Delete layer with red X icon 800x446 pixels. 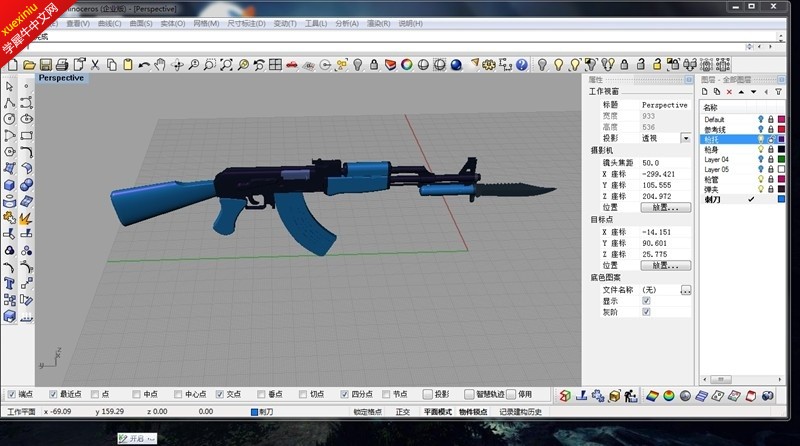coord(729,92)
